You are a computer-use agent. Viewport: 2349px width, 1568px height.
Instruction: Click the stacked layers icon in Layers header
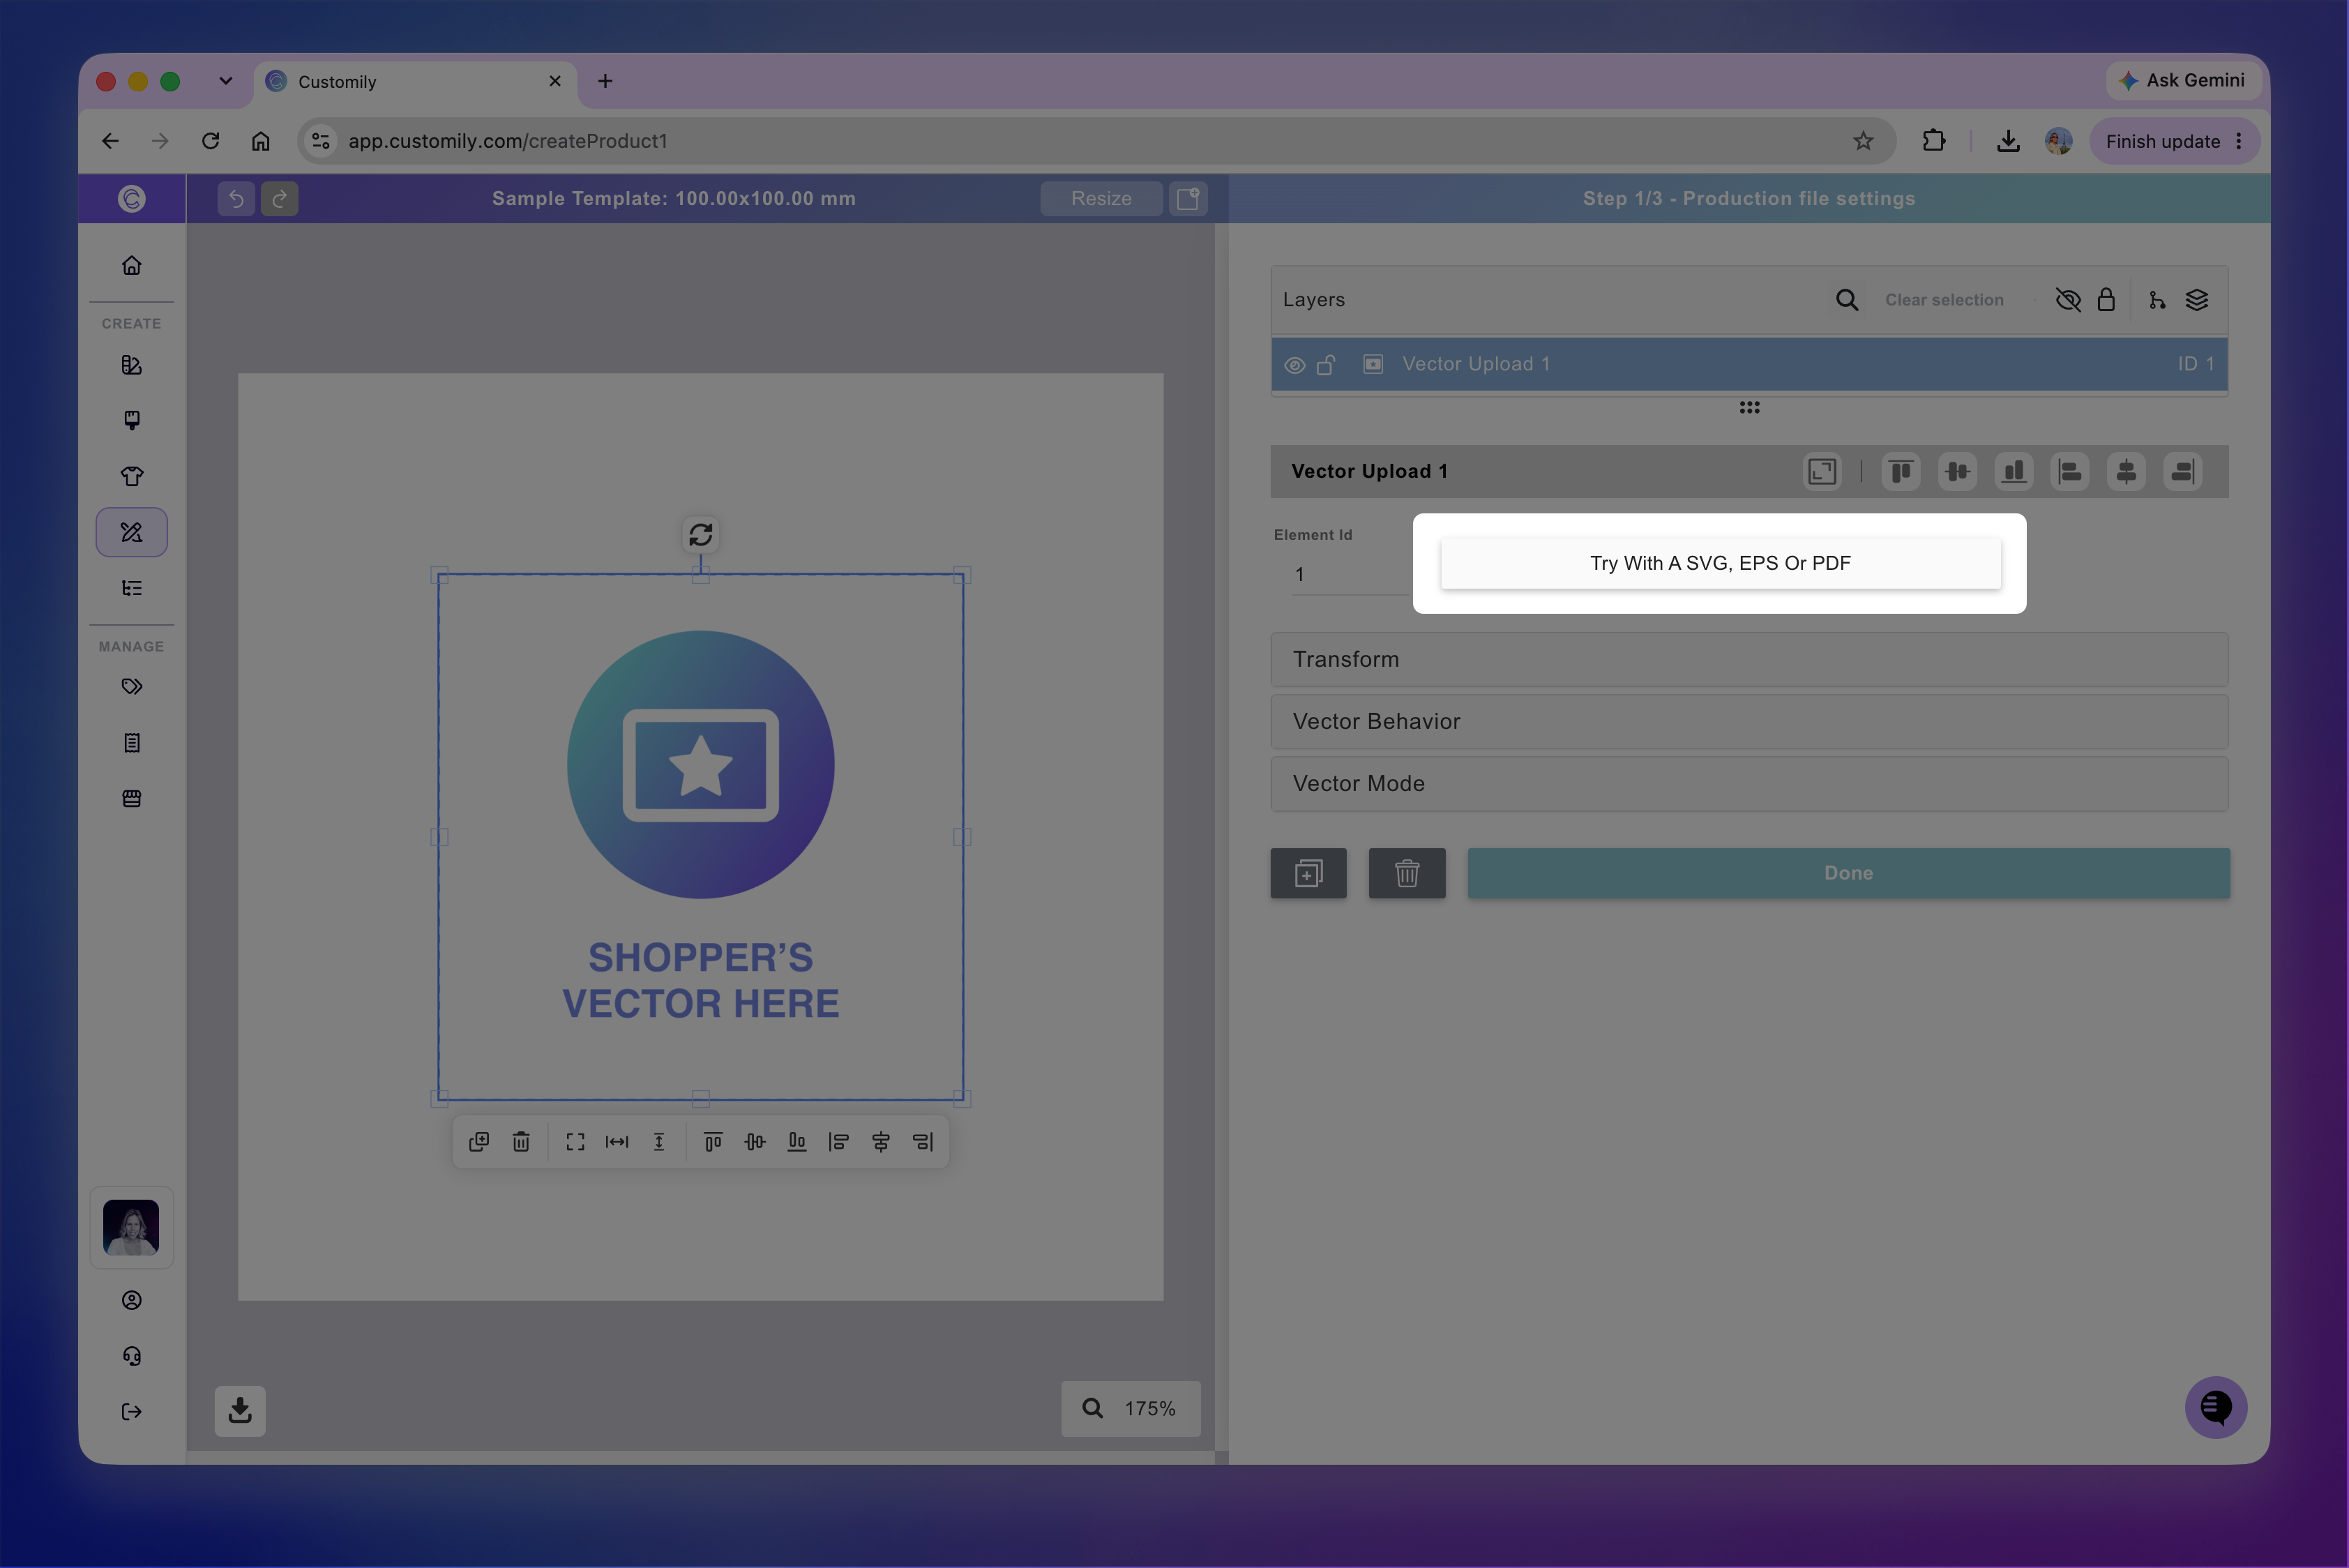[x=2197, y=300]
